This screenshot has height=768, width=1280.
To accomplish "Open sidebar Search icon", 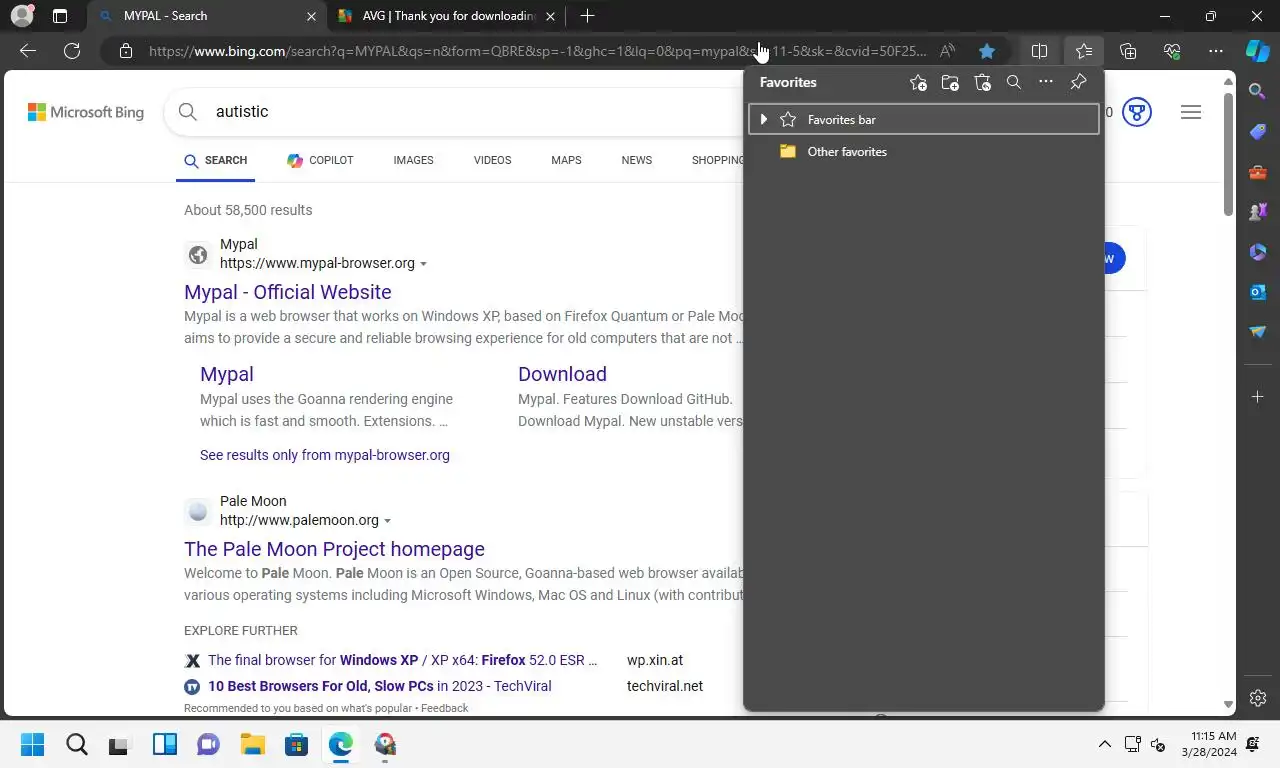I will pyautogui.click(x=1258, y=91).
